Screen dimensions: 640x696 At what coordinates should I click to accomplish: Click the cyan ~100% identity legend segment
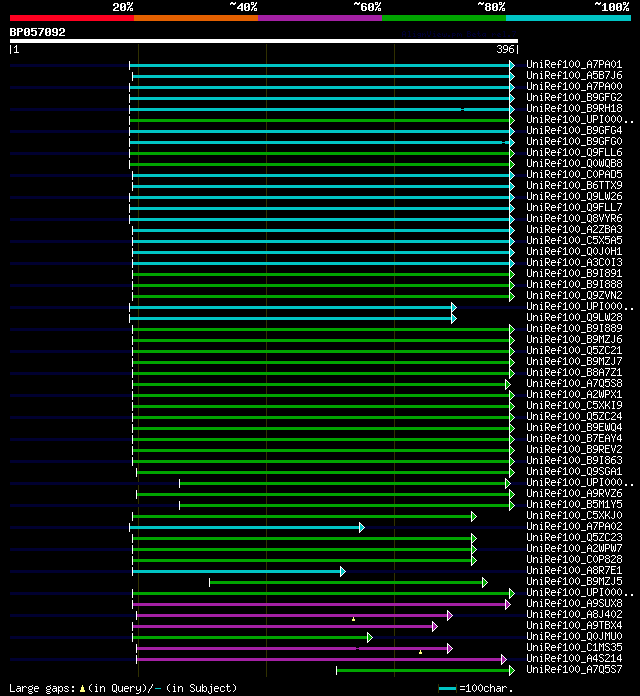(x=569, y=18)
